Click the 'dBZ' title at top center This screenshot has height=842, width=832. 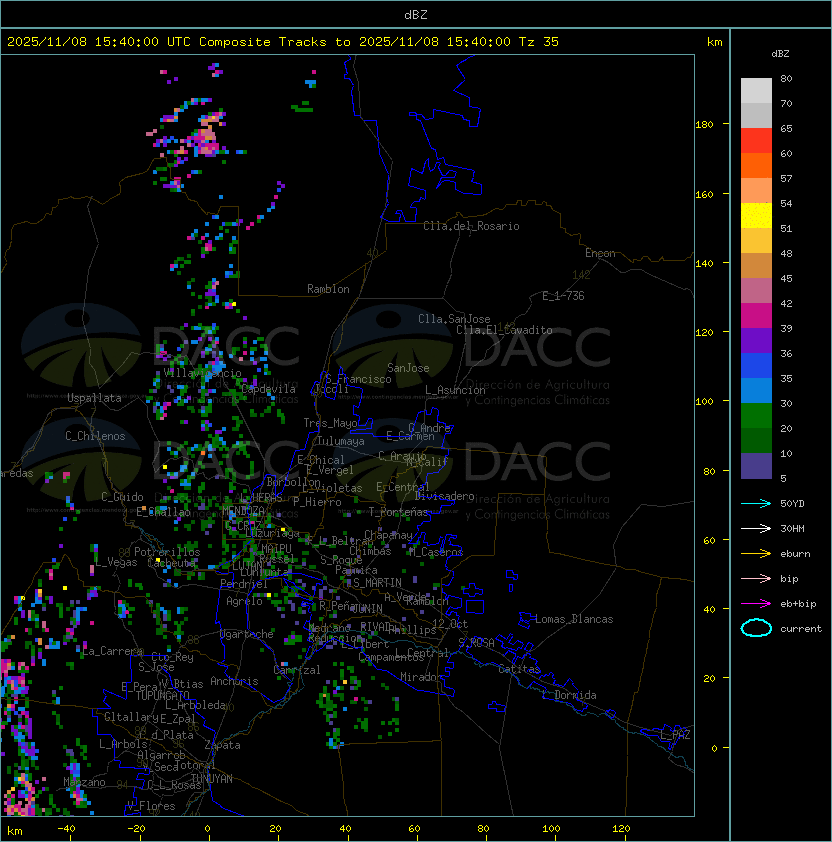[416, 15]
